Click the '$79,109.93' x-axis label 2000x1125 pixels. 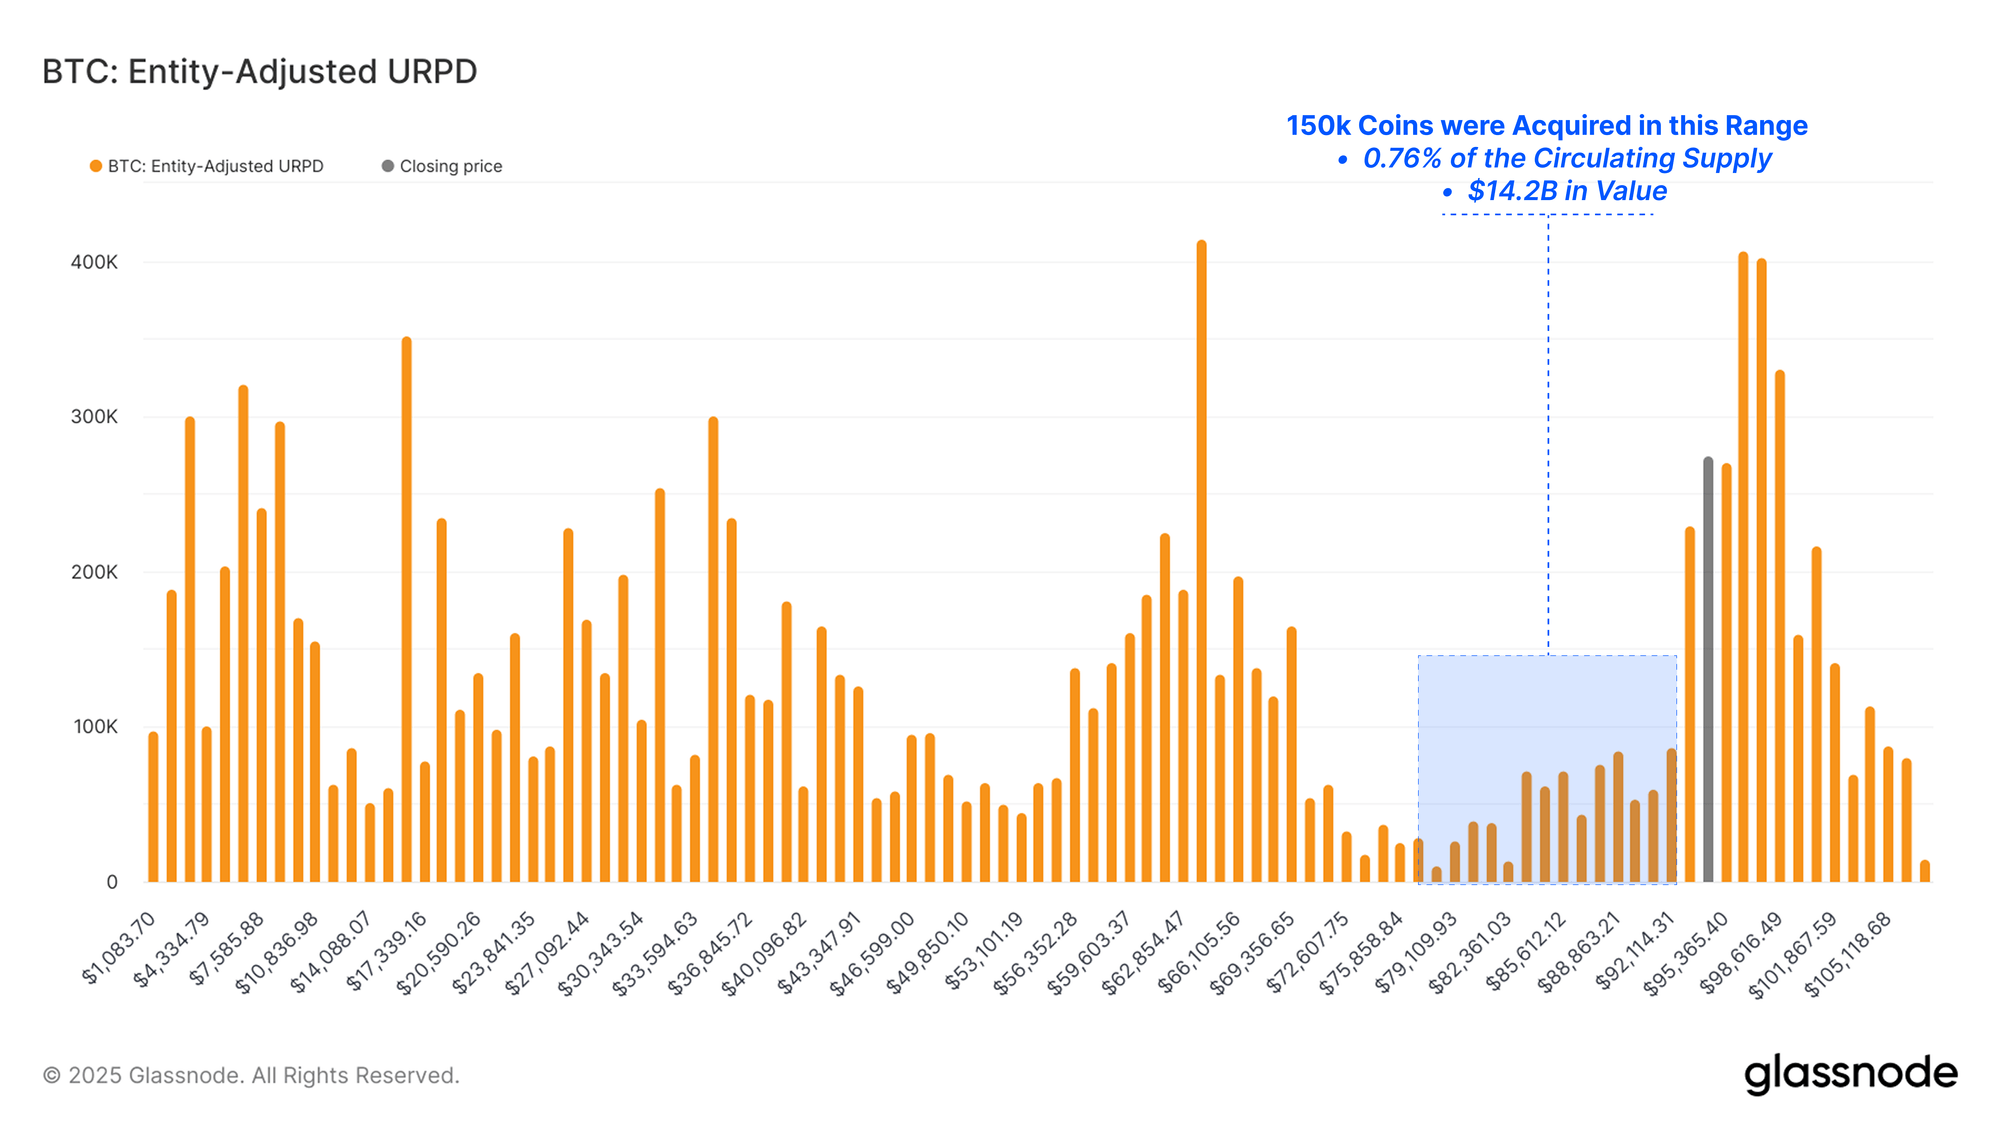(1416, 952)
